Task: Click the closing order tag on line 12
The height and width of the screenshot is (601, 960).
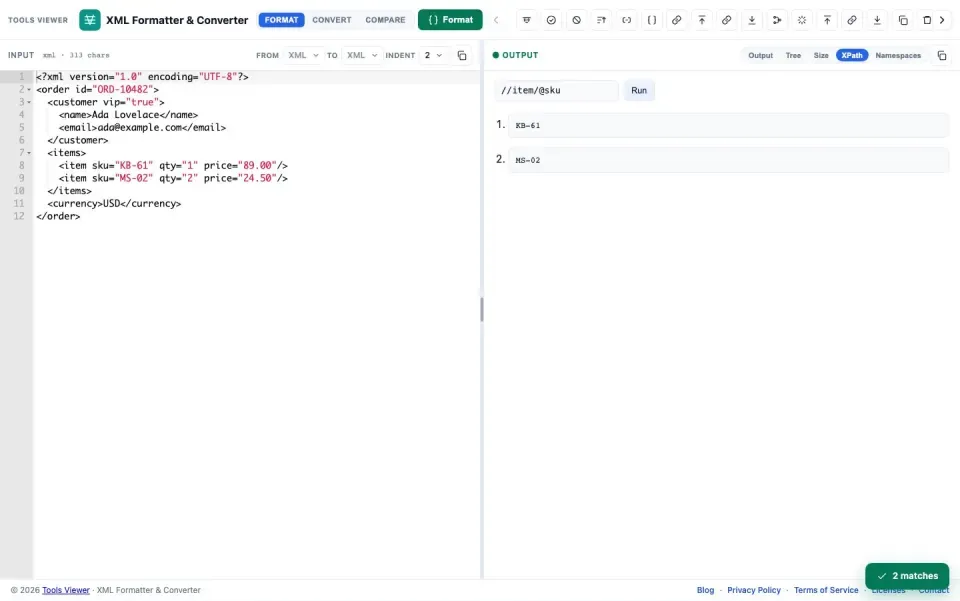Action: (58, 217)
